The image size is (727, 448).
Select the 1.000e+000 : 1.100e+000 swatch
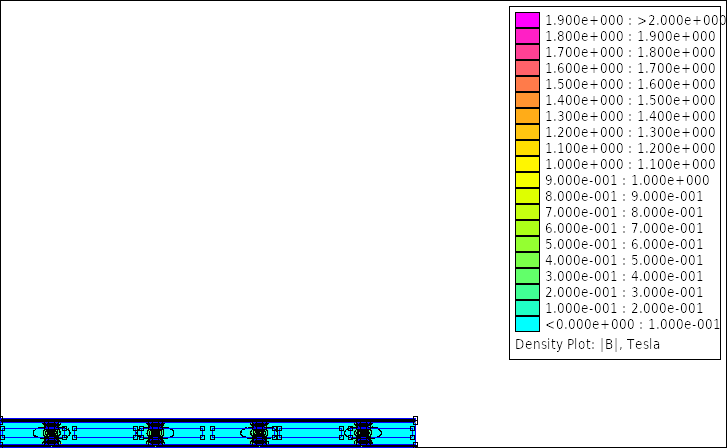click(x=527, y=164)
